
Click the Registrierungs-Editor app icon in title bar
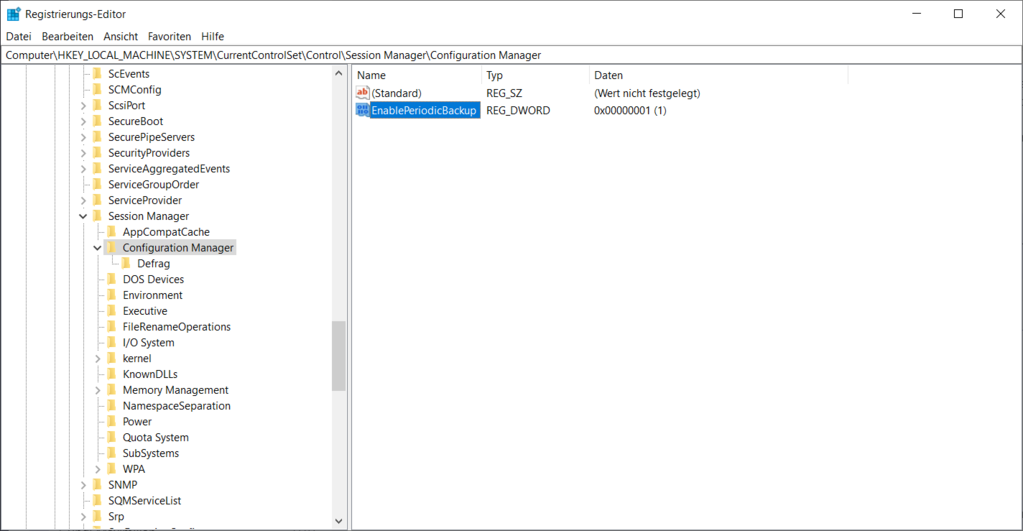(x=13, y=14)
